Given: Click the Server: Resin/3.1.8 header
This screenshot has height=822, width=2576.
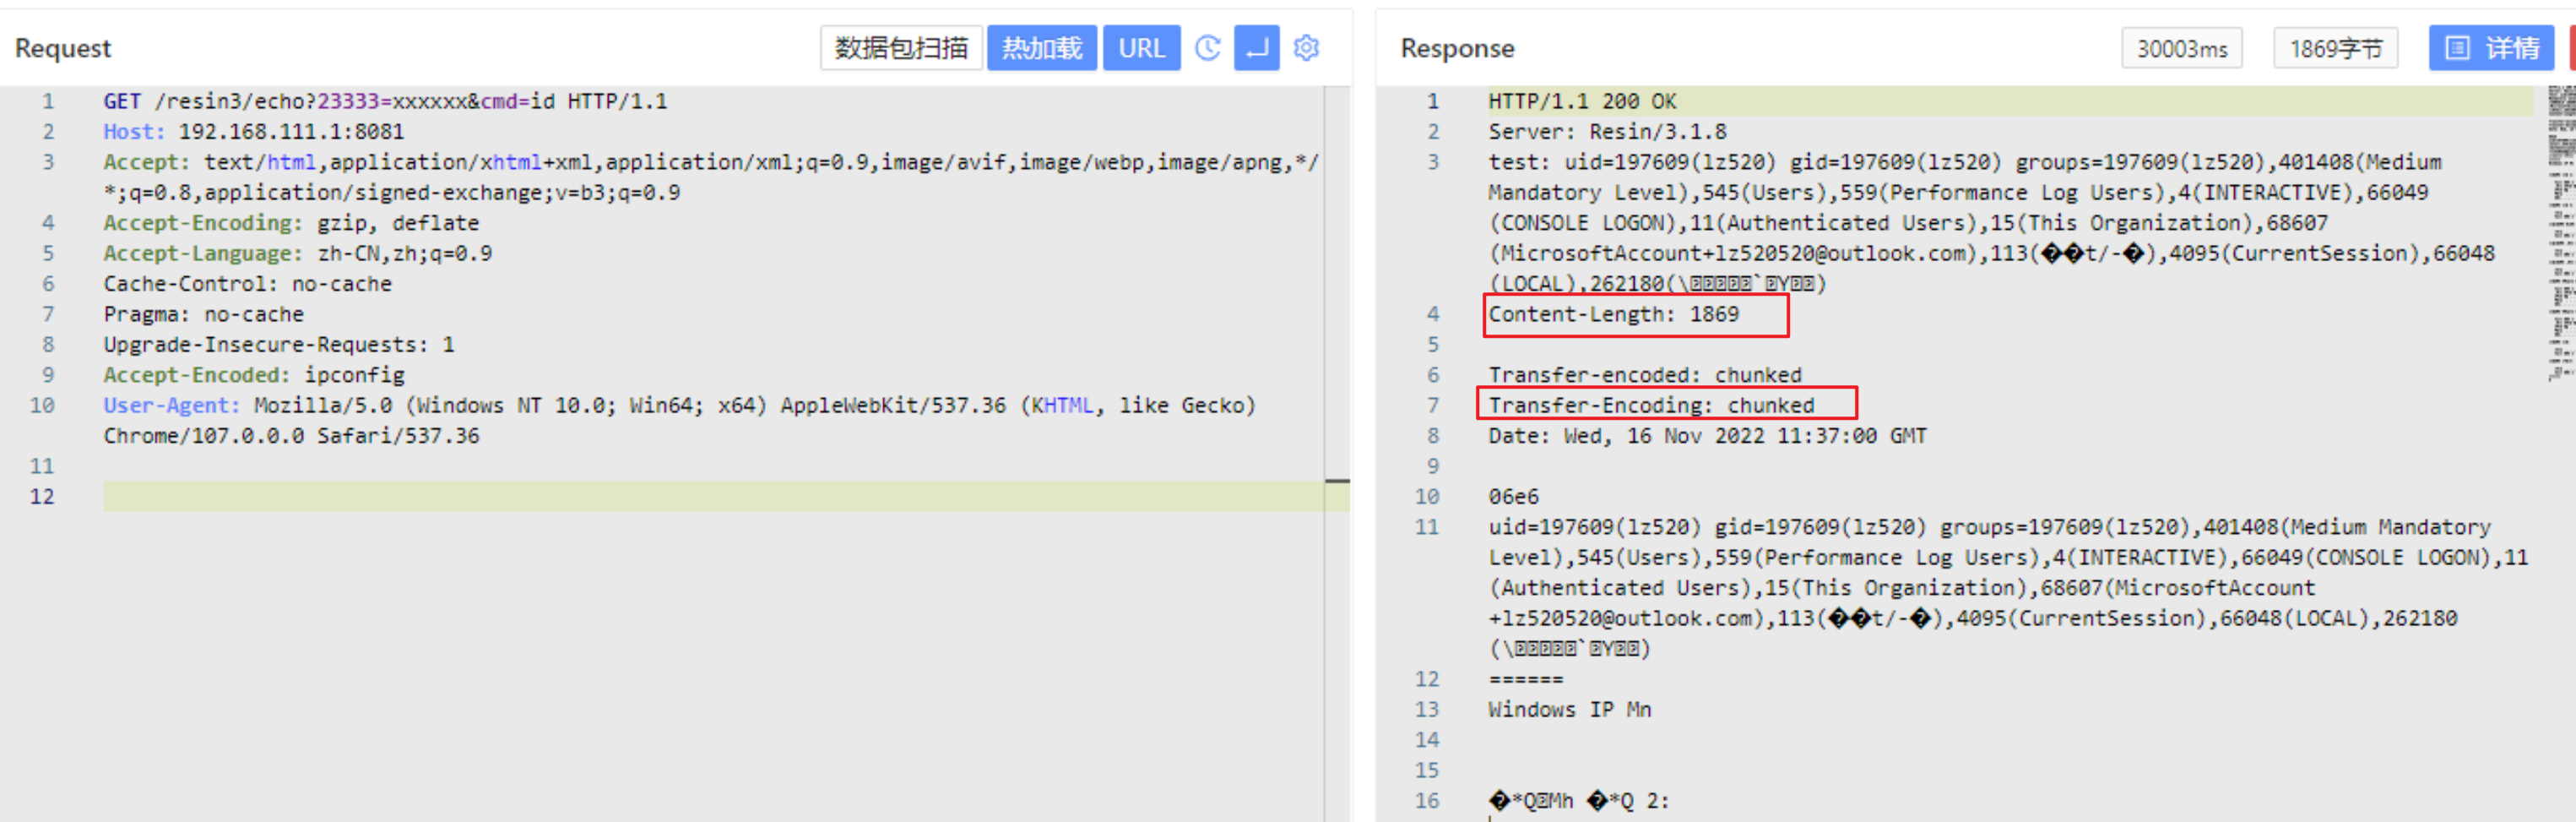Looking at the screenshot, I should (x=1607, y=131).
